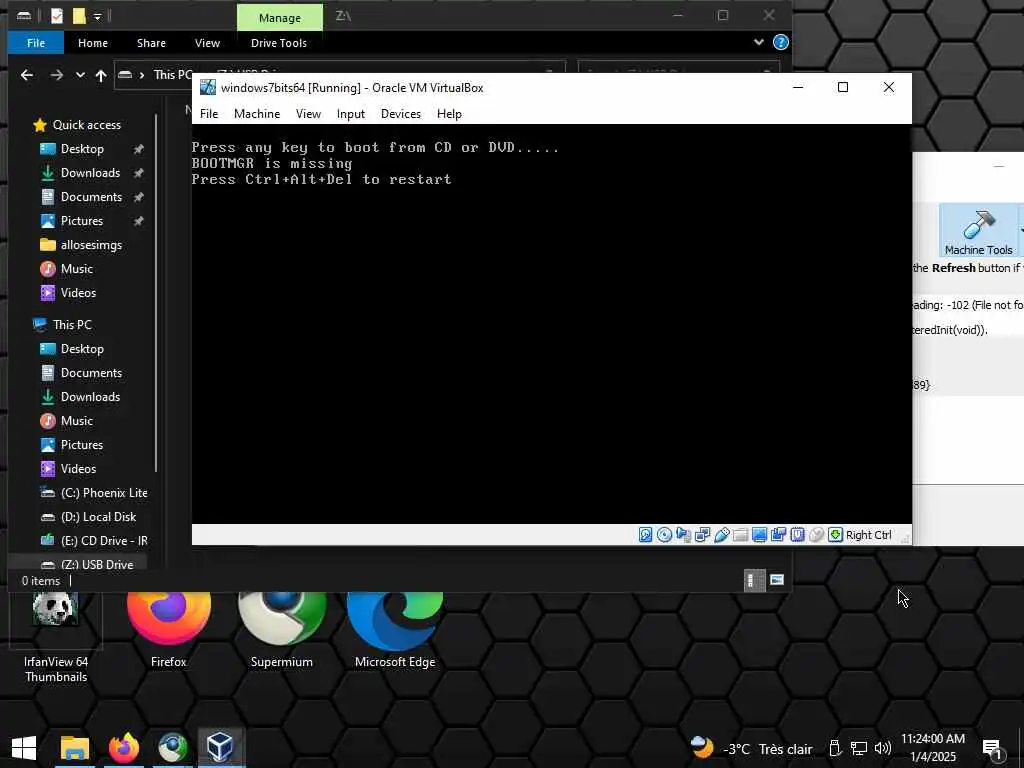Viewport: 1024px width, 768px height.
Task: Open the Windows Start menu
Action: click(24, 748)
